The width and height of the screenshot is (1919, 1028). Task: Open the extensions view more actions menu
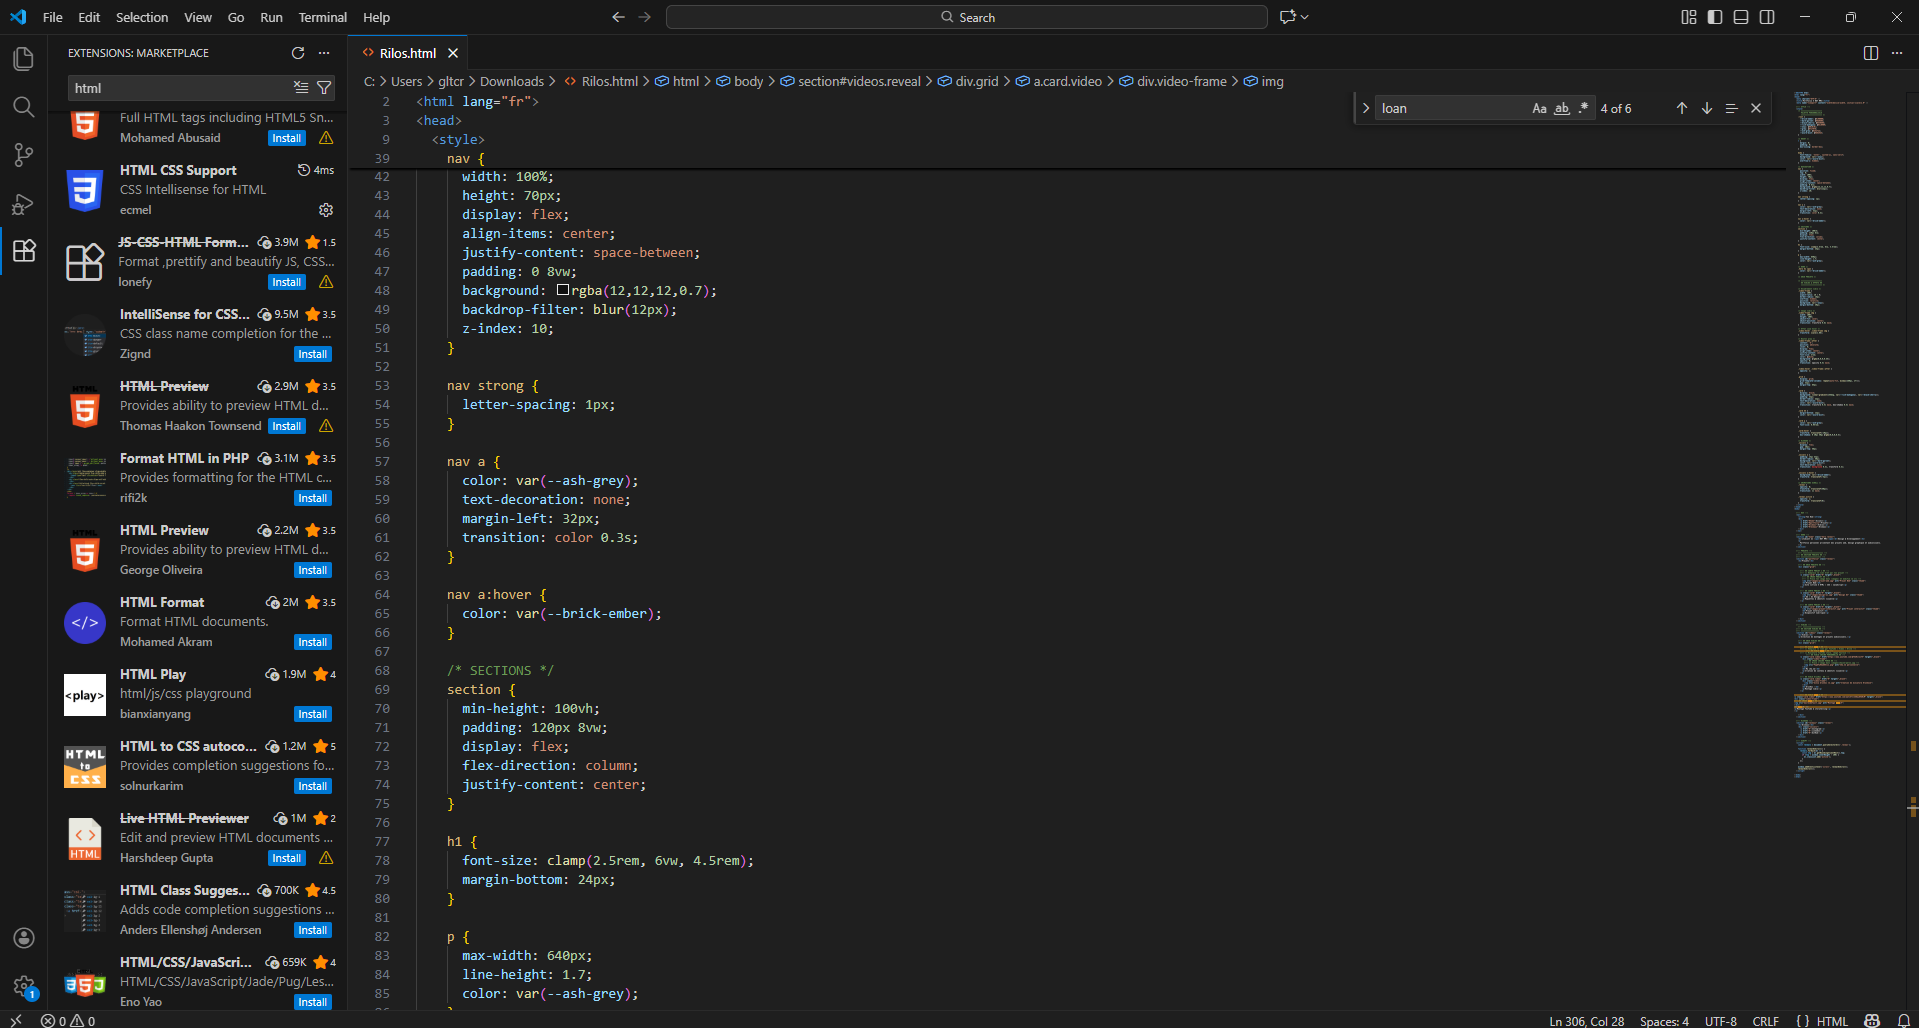[324, 53]
